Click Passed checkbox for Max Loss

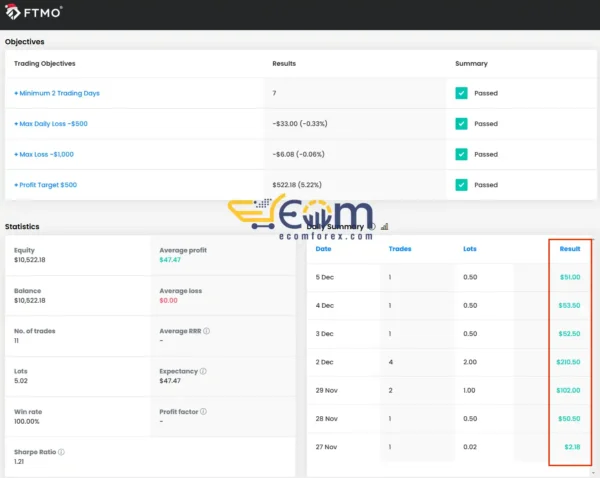461,154
